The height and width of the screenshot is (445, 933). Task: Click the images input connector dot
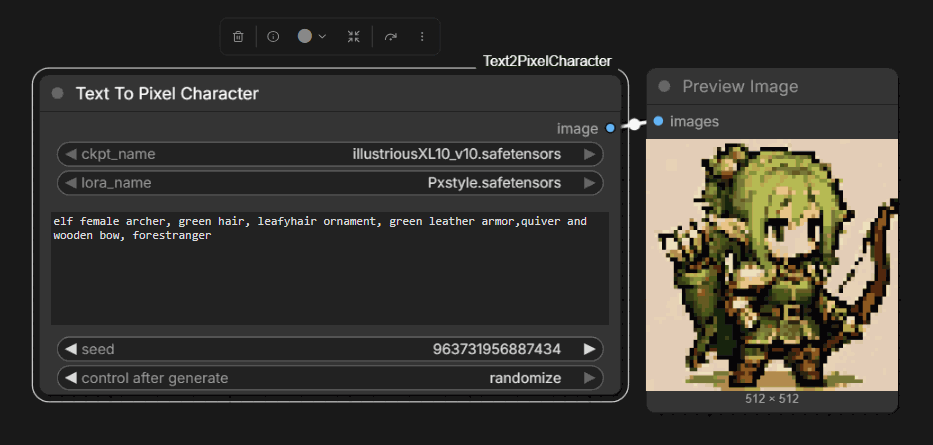[658, 121]
